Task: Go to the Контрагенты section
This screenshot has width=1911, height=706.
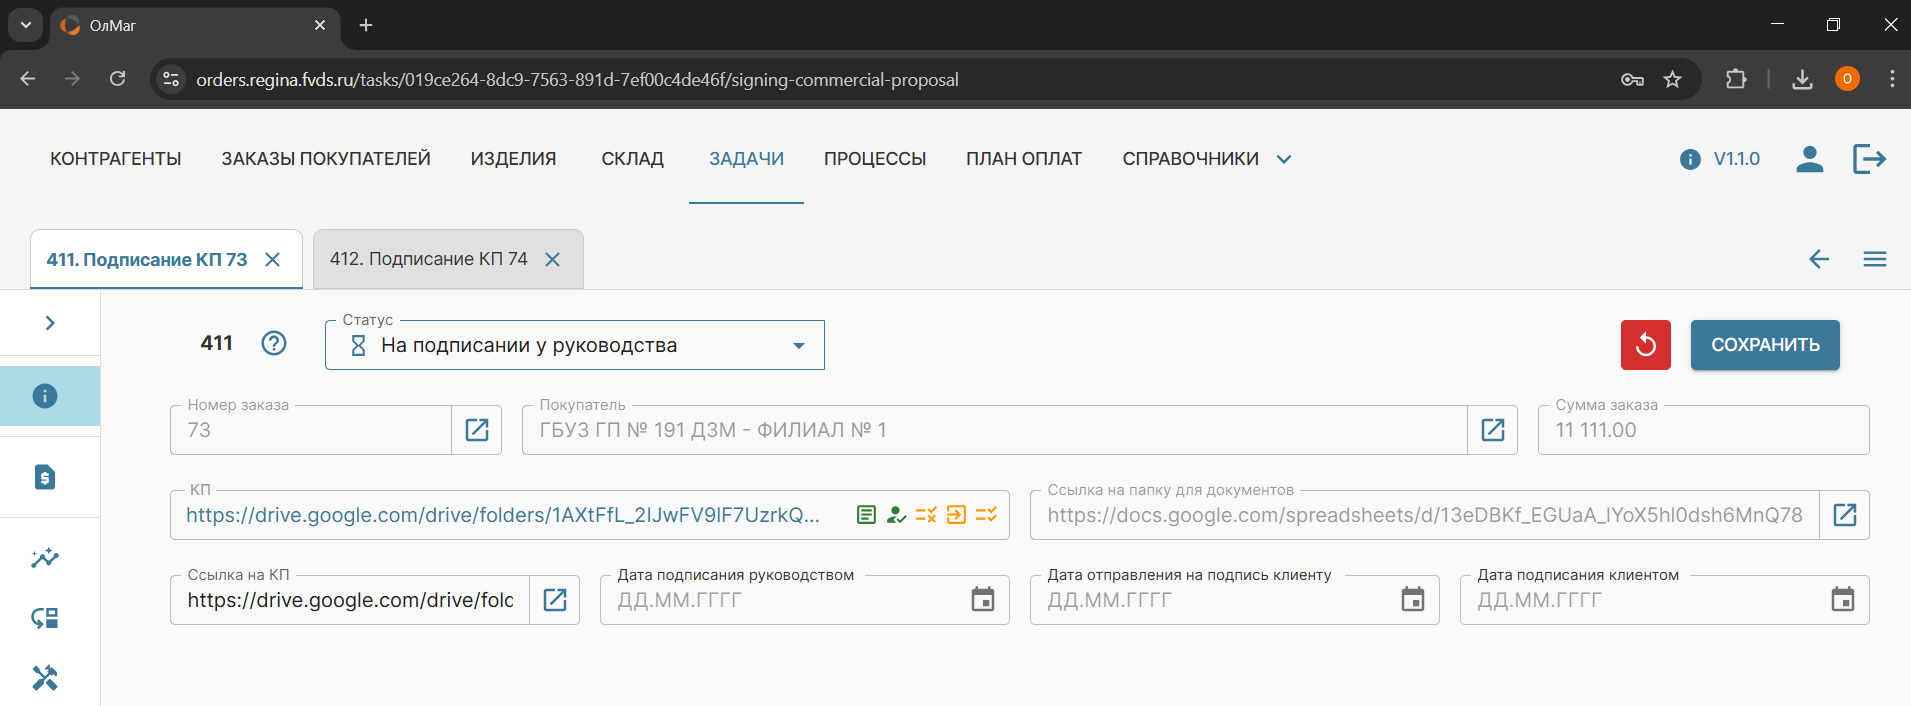Action: (x=116, y=159)
